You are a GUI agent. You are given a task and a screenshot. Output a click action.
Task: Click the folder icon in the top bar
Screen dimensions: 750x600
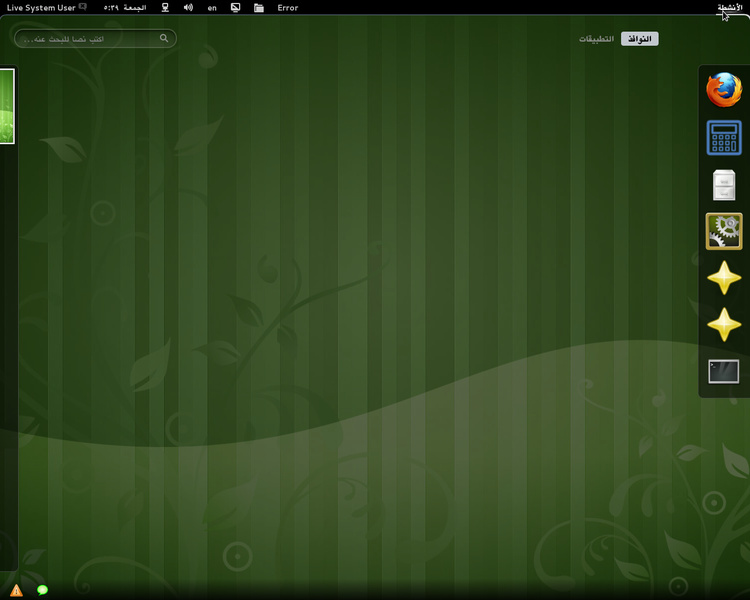pos(259,8)
